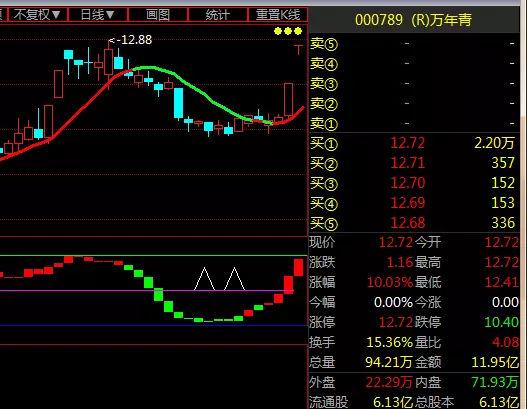Click the three yellow dots icon
Screen dimensions: 527x409
coord(288,31)
